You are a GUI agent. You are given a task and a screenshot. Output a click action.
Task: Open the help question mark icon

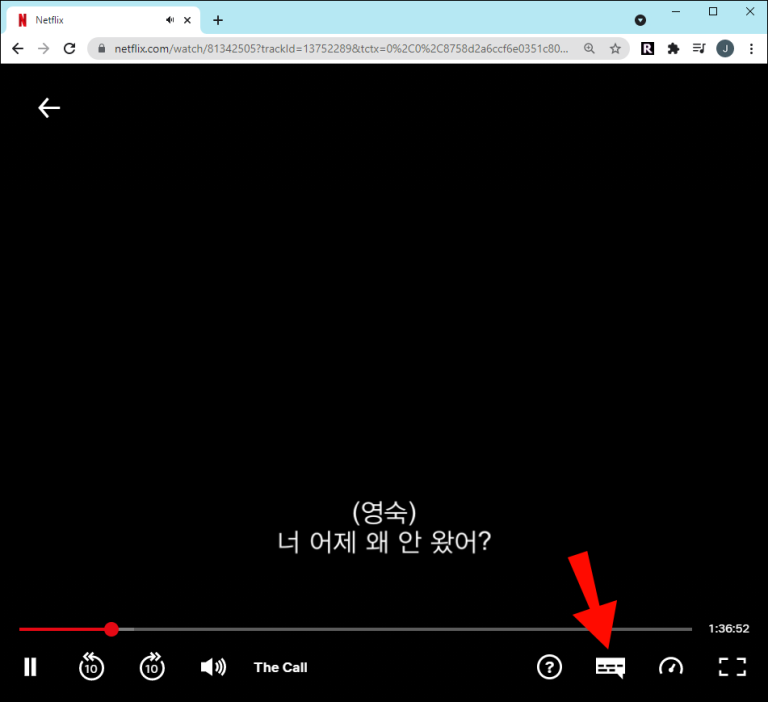549,667
